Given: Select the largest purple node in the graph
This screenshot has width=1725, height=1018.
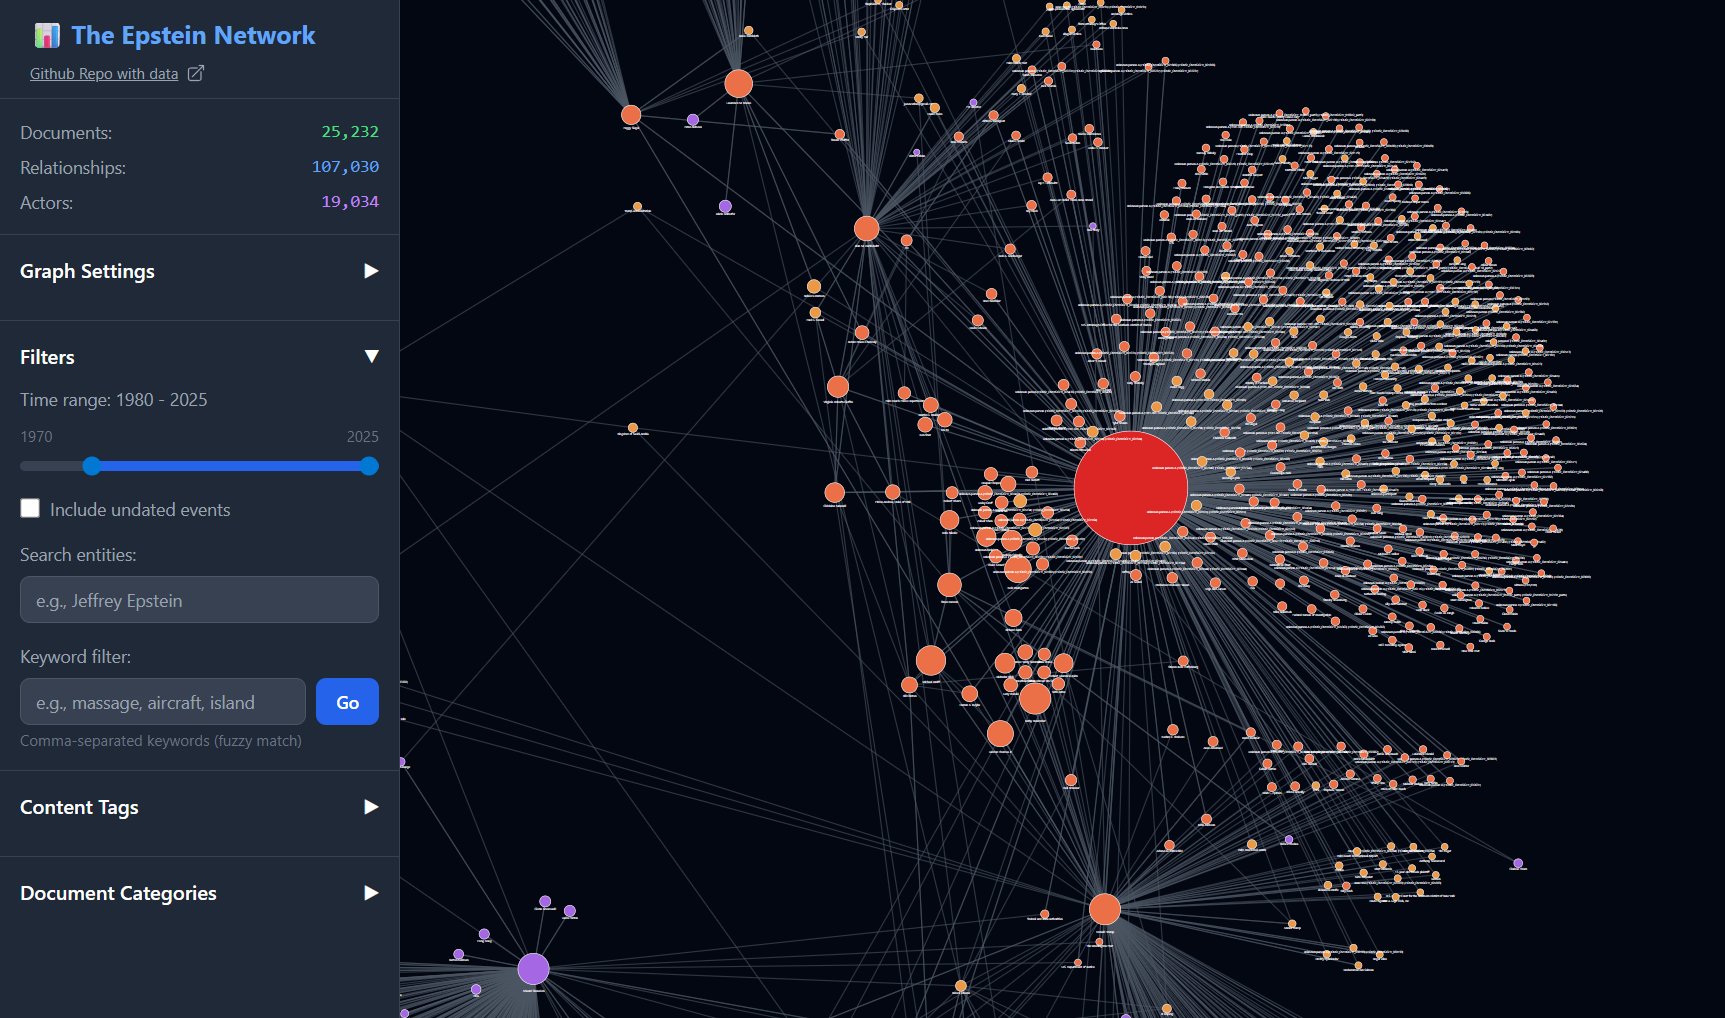Looking at the screenshot, I should click(533, 969).
